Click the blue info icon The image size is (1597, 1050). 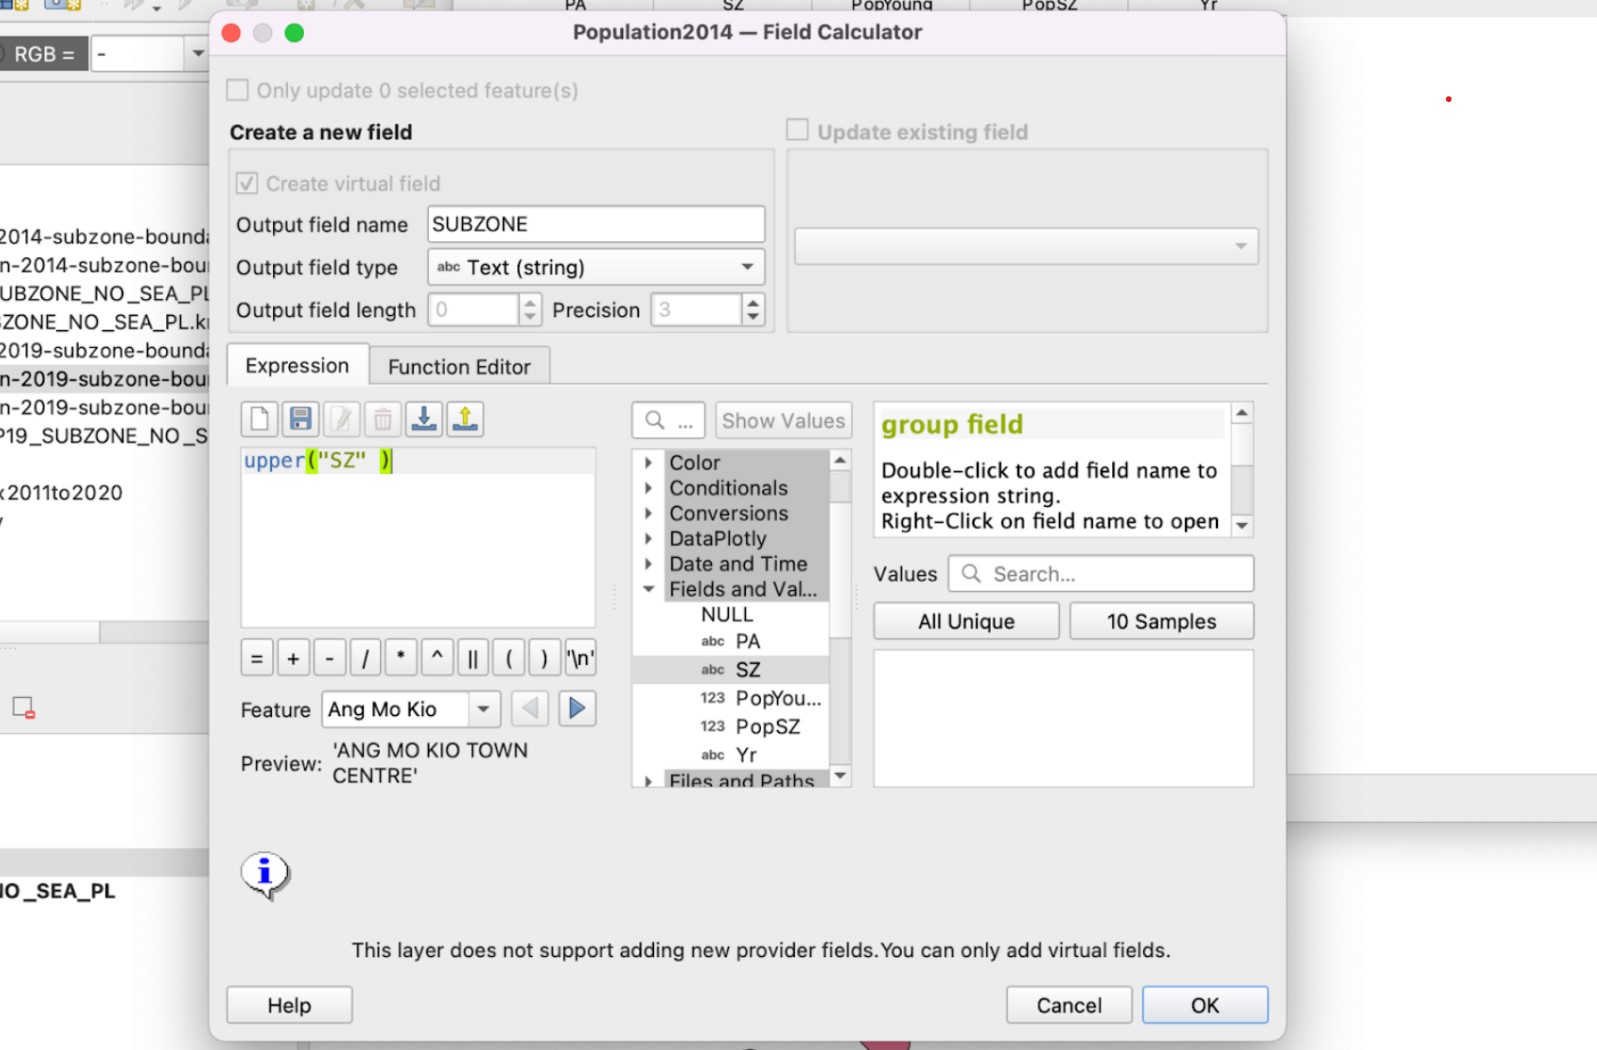tap(265, 874)
